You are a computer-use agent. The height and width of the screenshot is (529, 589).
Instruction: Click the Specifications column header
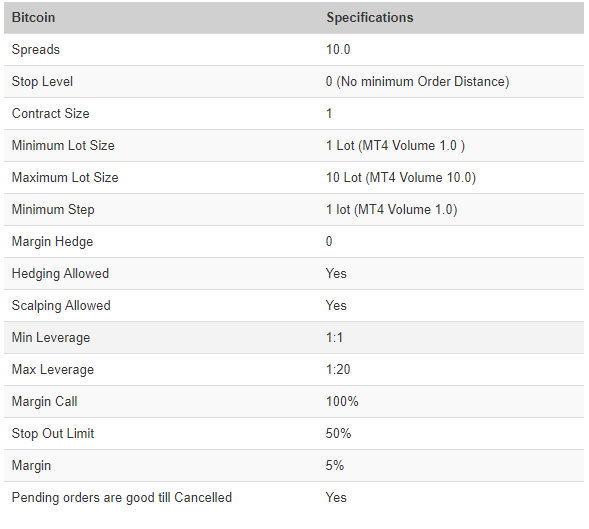coord(370,18)
